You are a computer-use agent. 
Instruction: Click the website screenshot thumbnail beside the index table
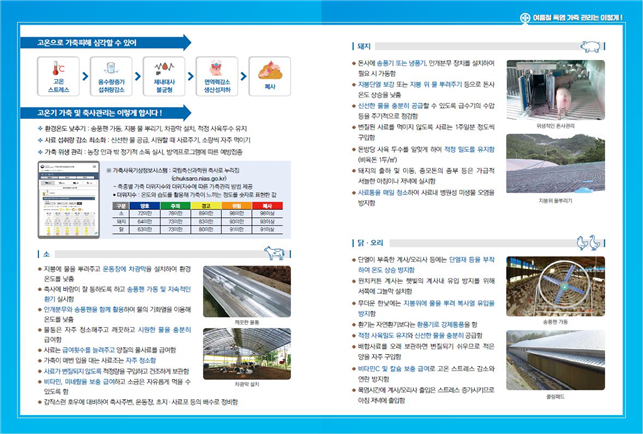[x=69, y=200]
